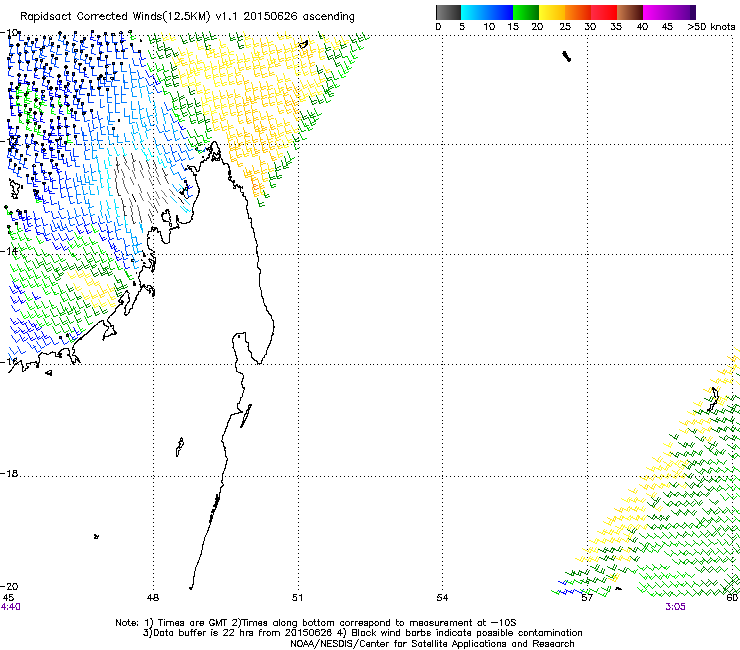The height and width of the screenshot is (650, 740).
Task: Click the legend label '20'
Action: tap(537, 27)
